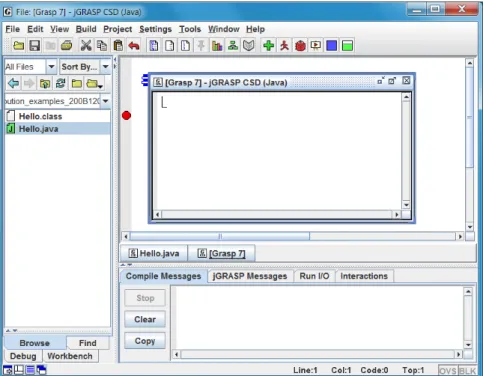483x376 pixels.
Task: Toggle the OVS overstrike indicator
Action: coord(448,371)
